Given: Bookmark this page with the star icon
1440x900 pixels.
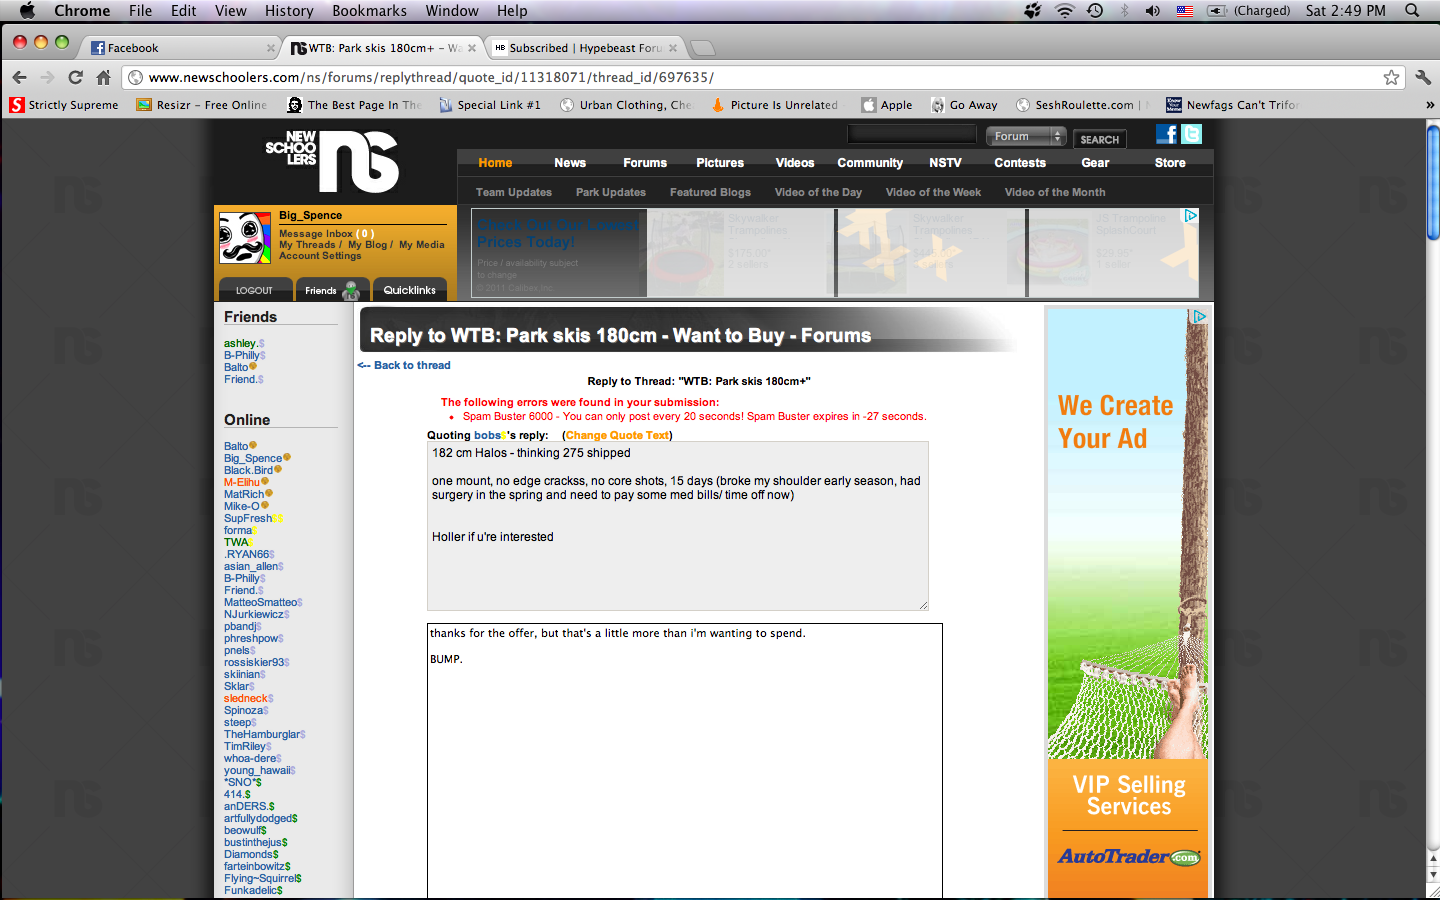Looking at the screenshot, I should tap(1391, 77).
